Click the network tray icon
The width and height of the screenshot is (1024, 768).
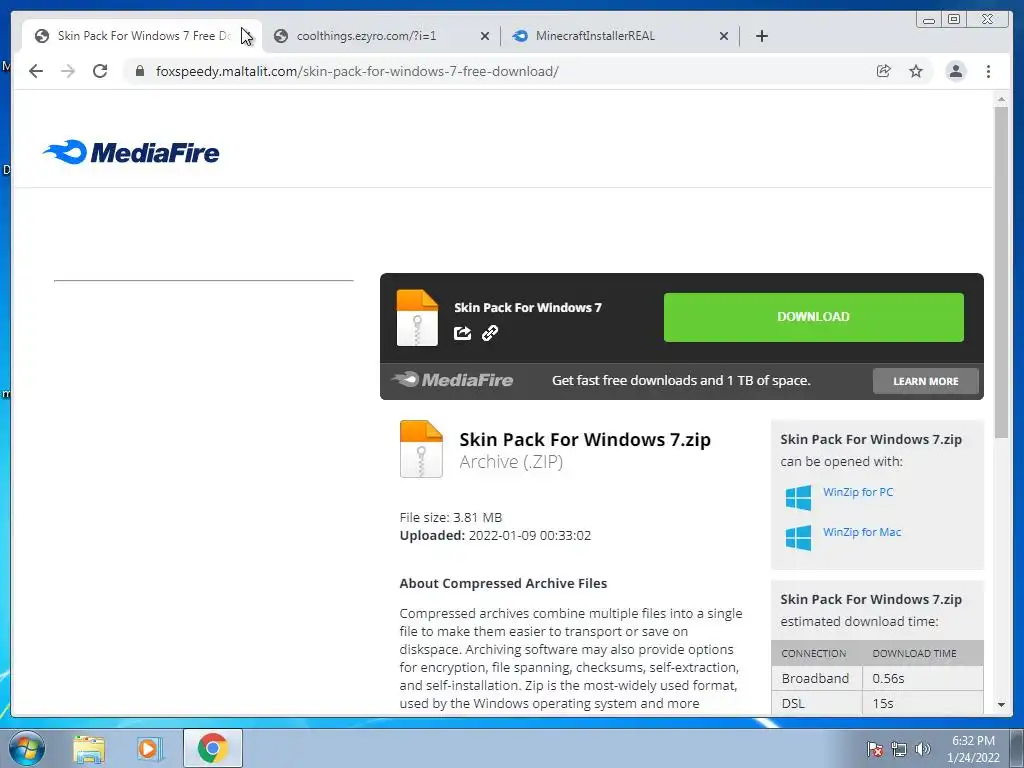899,749
